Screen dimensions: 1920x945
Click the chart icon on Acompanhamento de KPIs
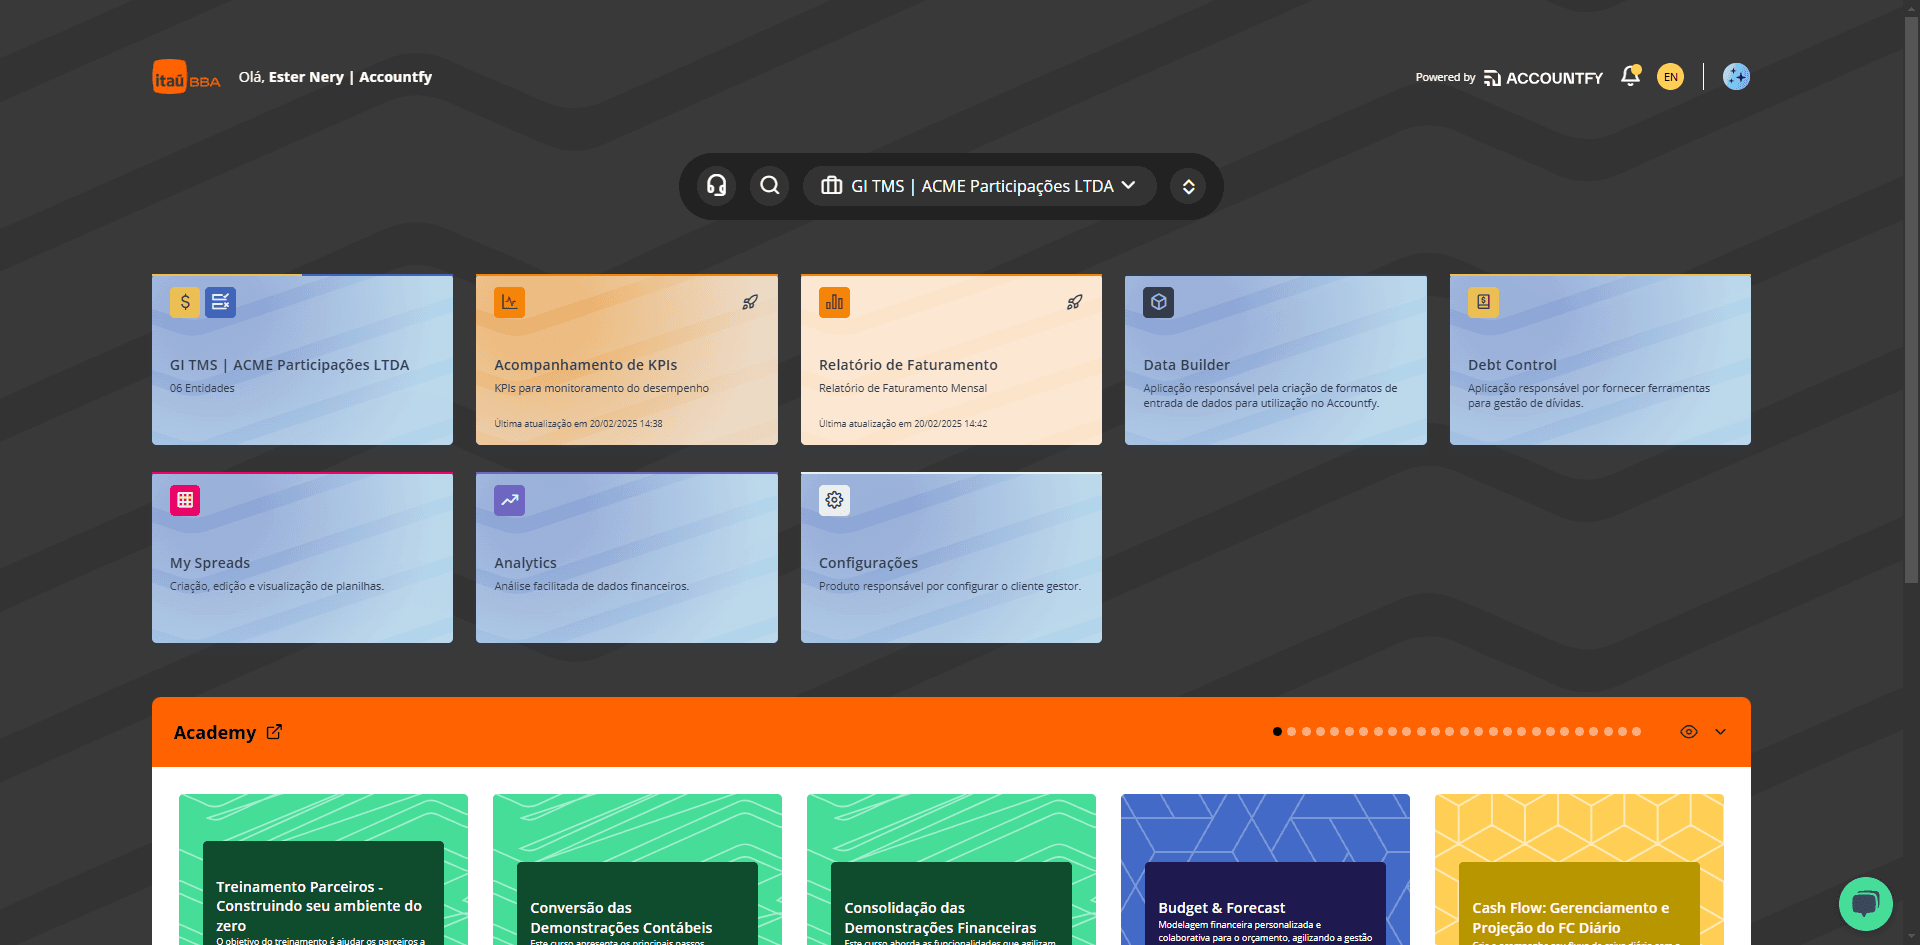click(509, 302)
